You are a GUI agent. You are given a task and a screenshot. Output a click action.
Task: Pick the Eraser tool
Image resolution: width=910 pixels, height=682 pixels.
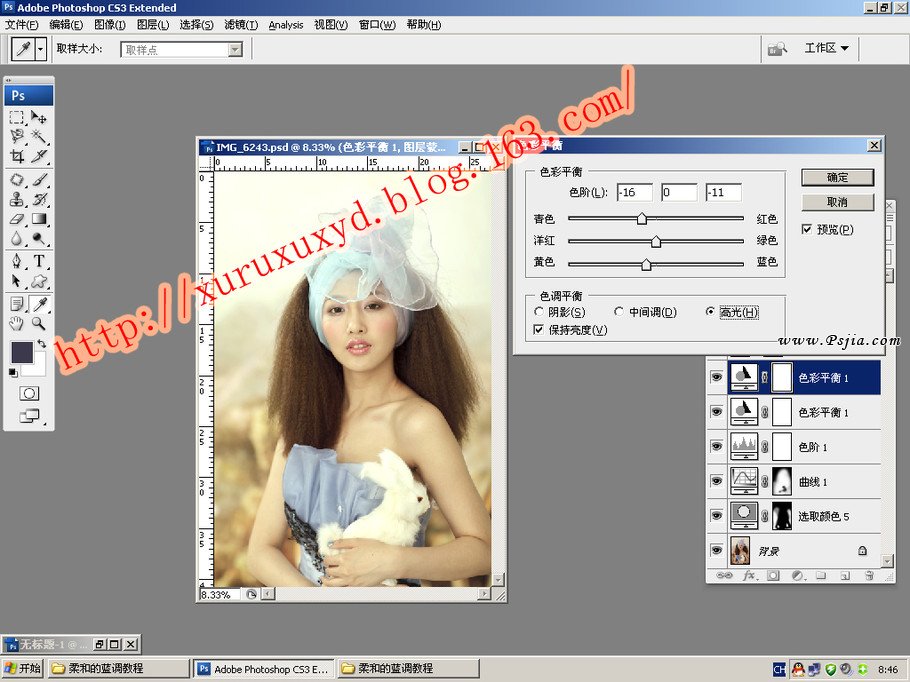(17, 219)
